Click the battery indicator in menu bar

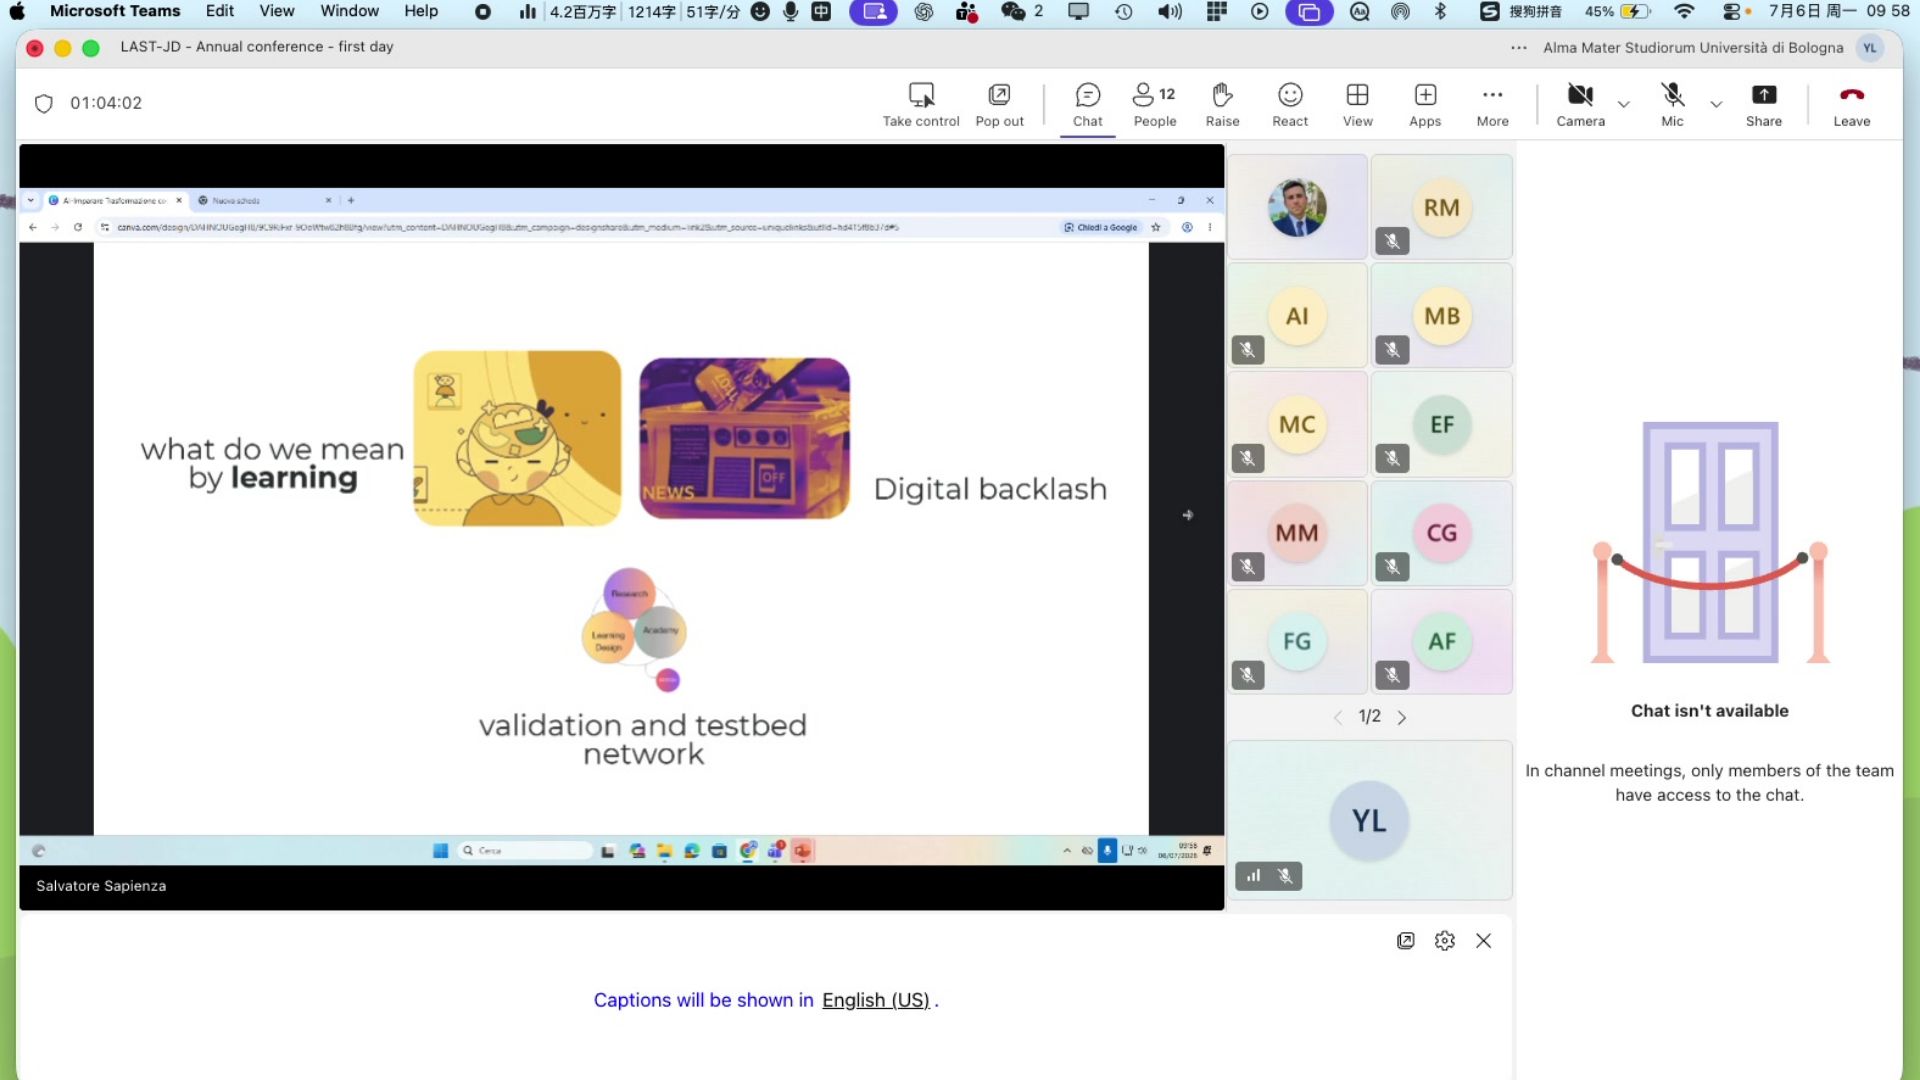(x=1618, y=11)
